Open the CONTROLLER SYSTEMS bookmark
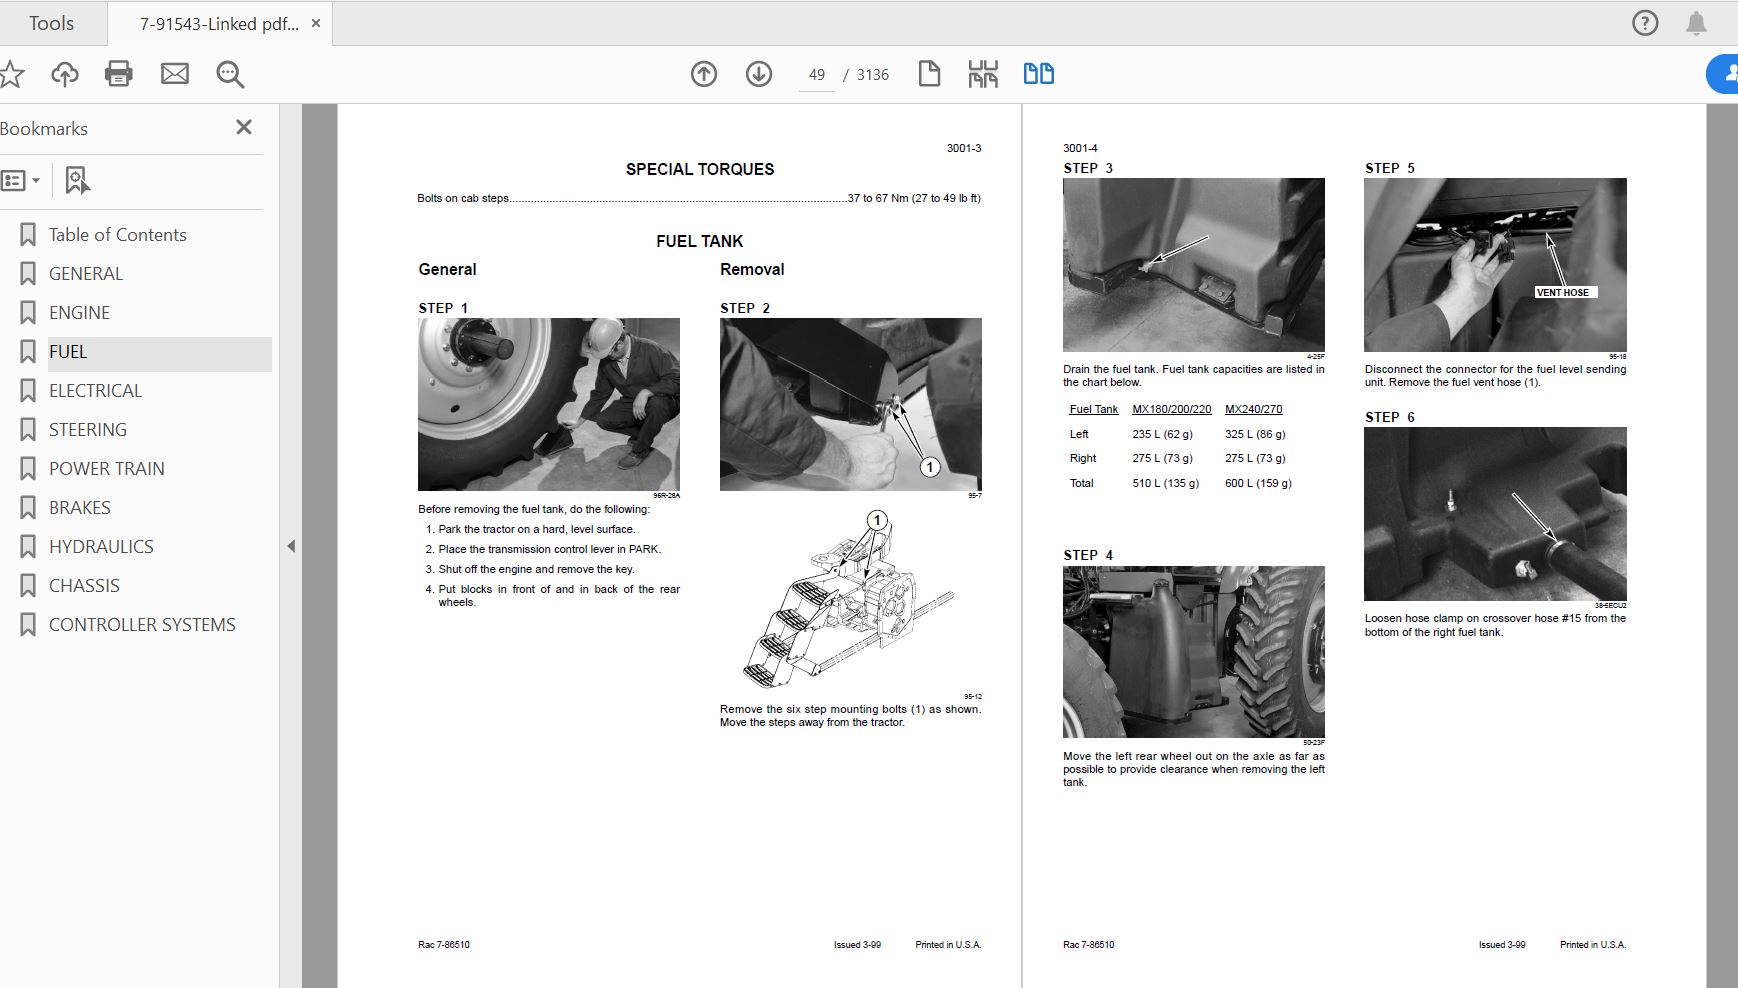This screenshot has width=1738, height=988. [142, 625]
